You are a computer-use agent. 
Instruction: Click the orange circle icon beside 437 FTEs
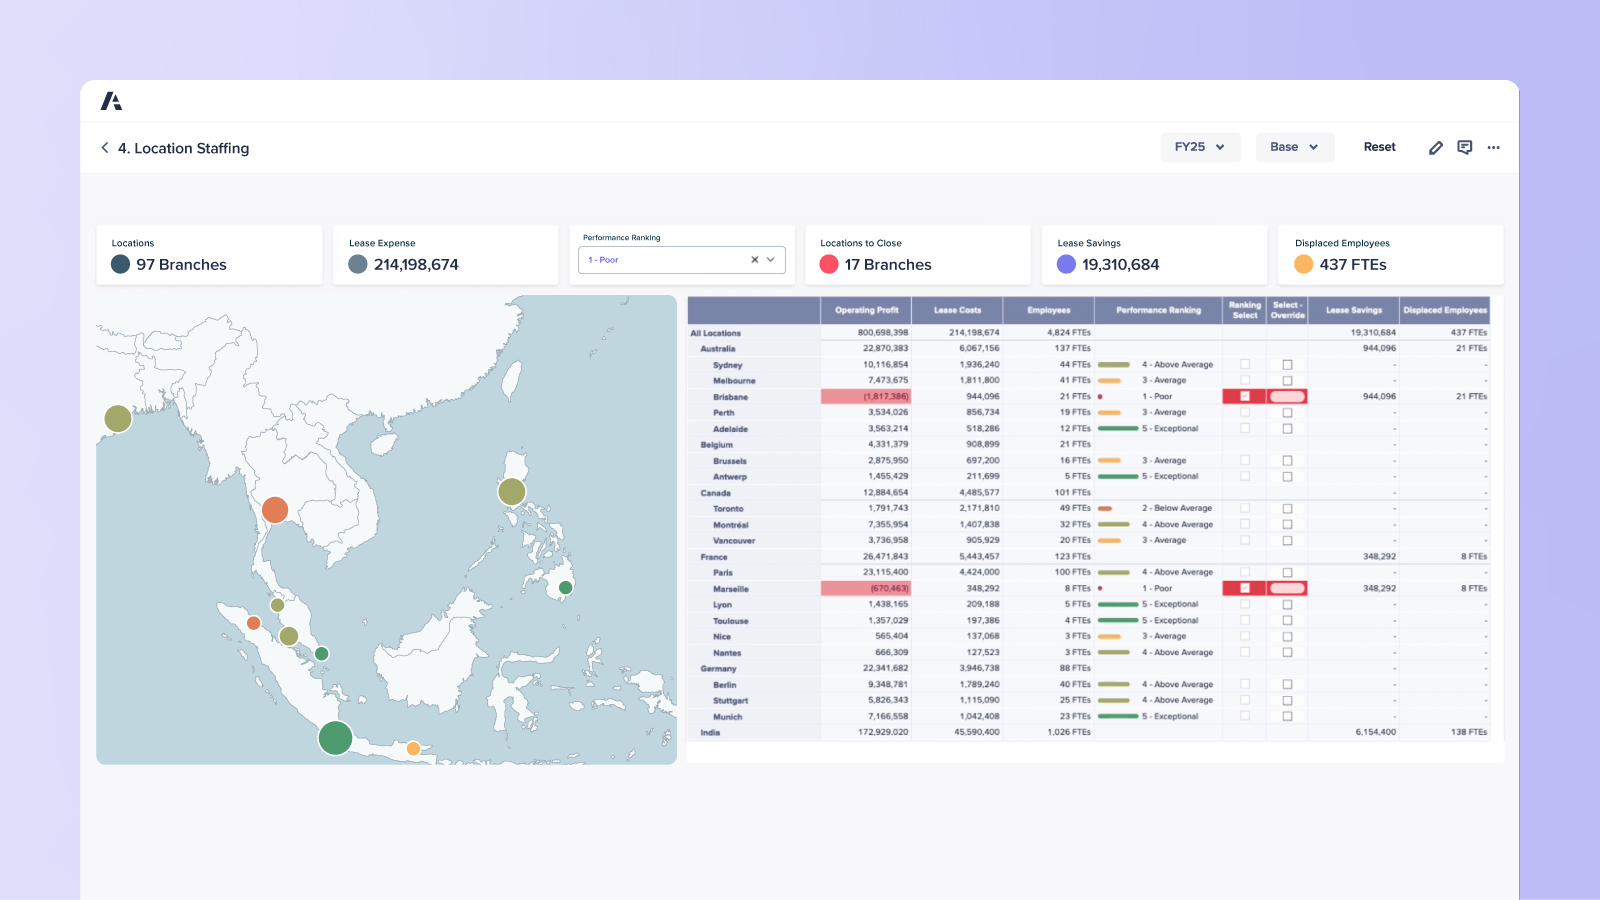pyautogui.click(x=1303, y=264)
